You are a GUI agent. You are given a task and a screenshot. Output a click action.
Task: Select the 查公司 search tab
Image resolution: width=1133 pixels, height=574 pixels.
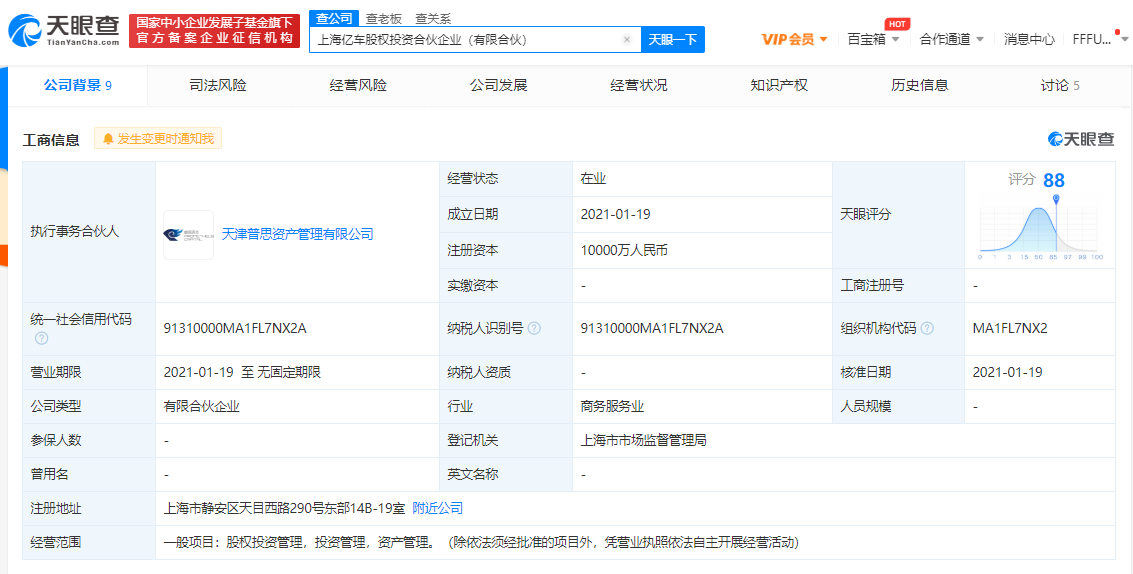coord(334,19)
